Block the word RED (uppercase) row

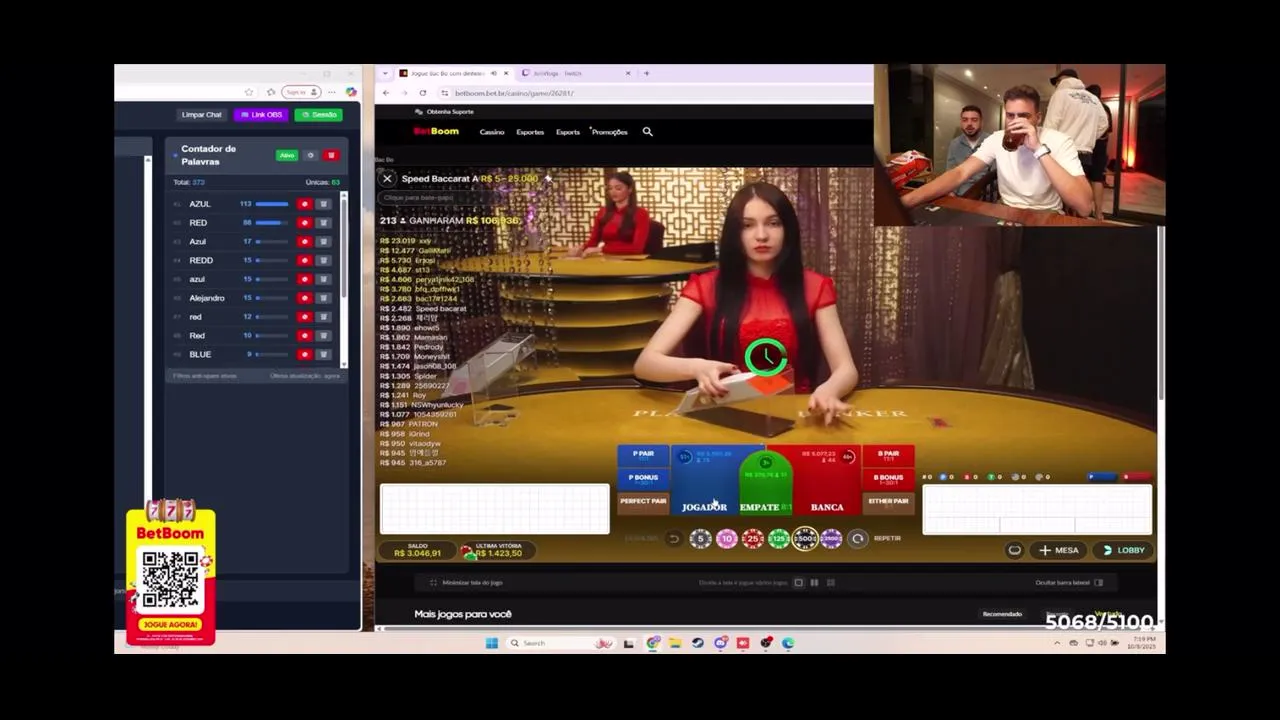[x=305, y=223]
